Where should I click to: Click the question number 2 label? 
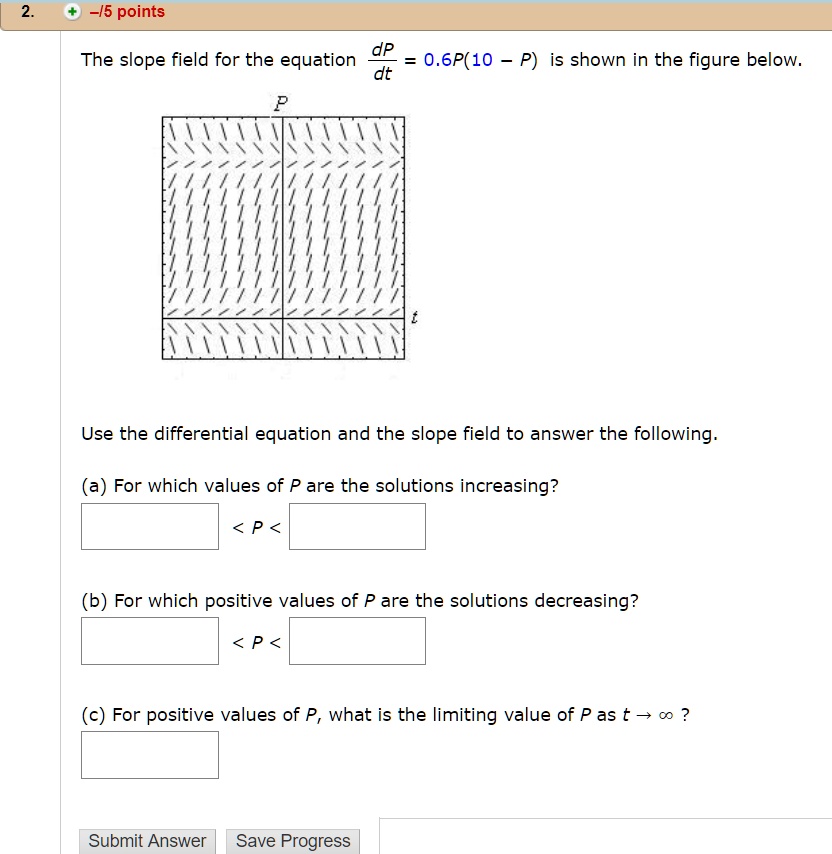pos(25,12)
